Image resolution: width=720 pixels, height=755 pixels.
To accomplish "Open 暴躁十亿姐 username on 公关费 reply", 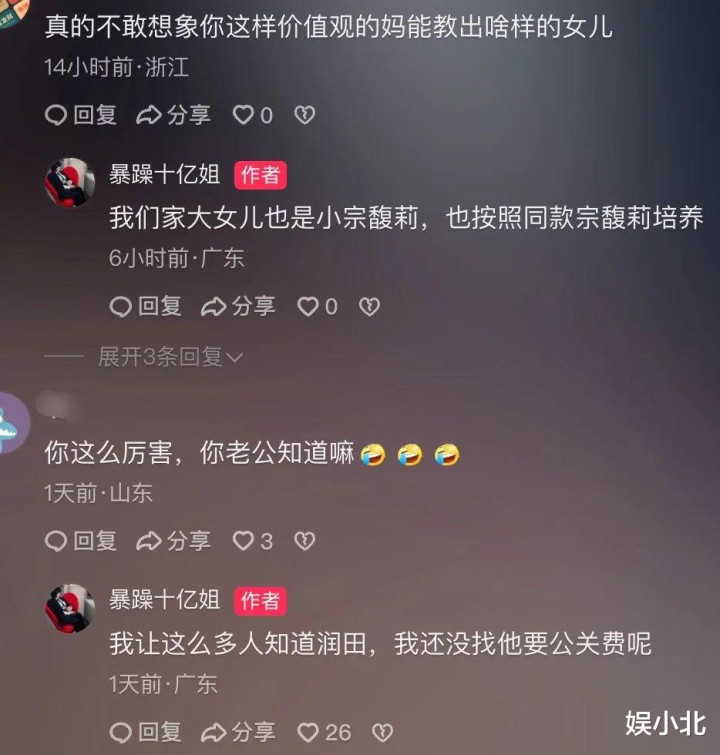I will point(165,600).
